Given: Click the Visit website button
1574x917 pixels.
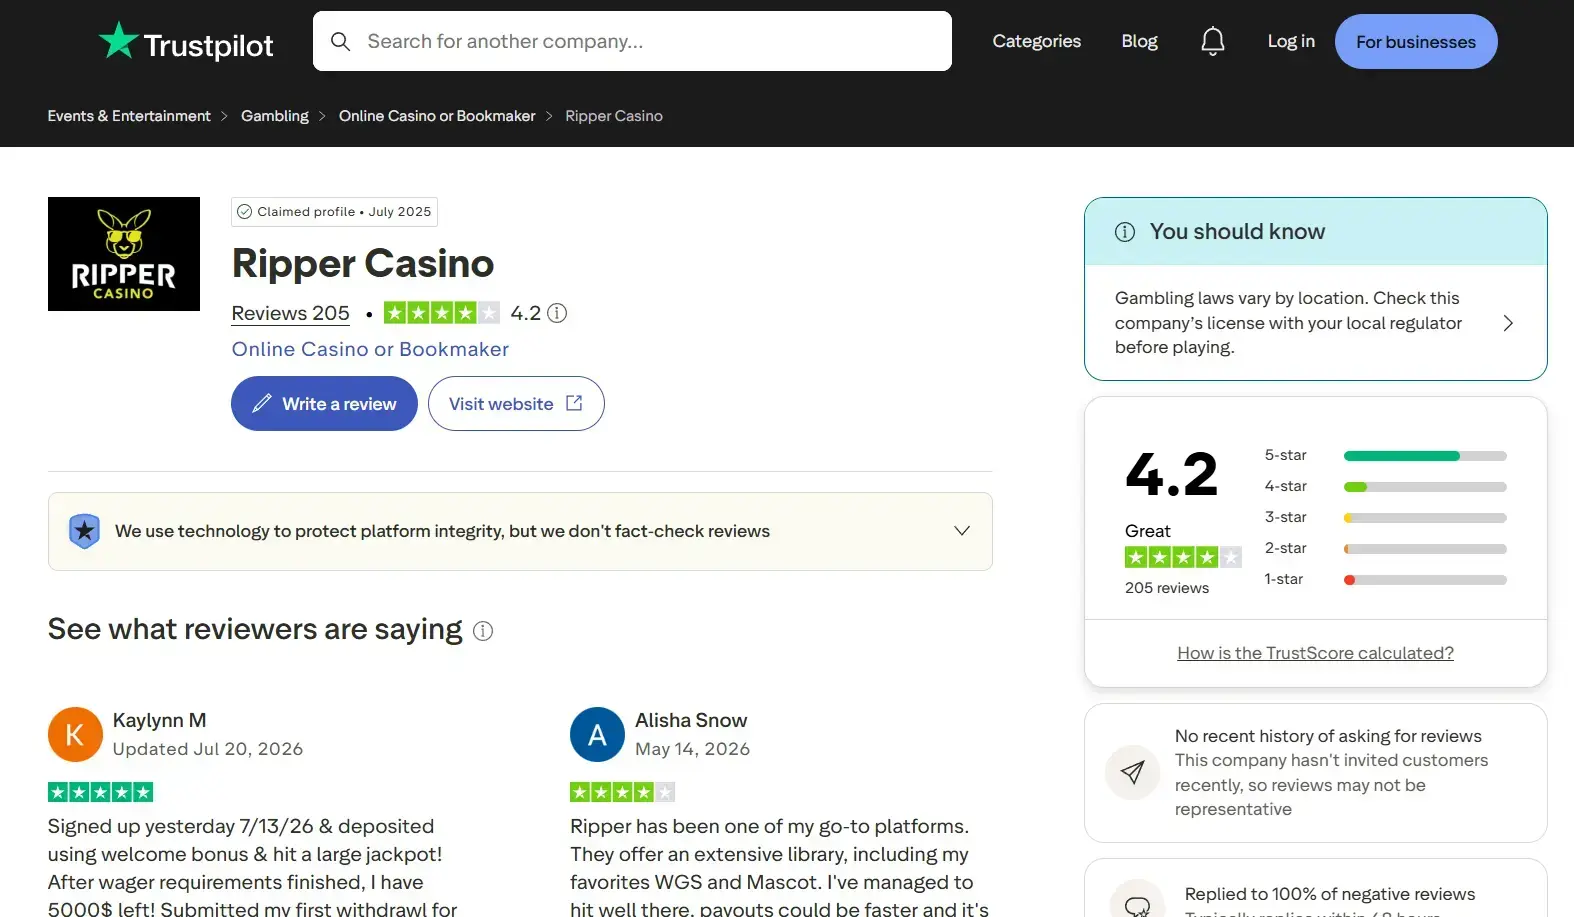Looking at the screenshot, I should [x=516, y=404].
